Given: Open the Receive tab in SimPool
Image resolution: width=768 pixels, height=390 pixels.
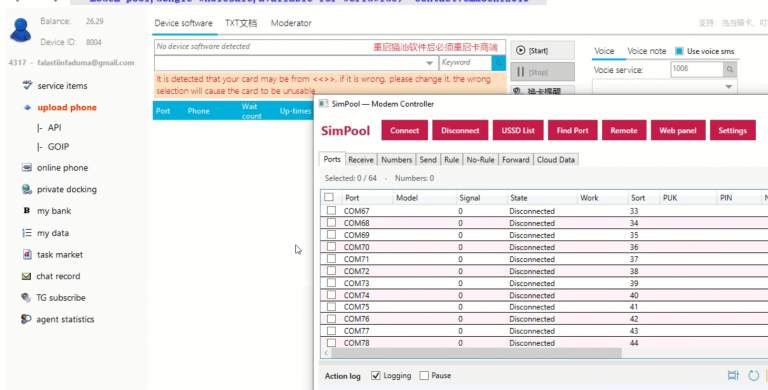Looking at the screenshot, I should tap(361, 160).
